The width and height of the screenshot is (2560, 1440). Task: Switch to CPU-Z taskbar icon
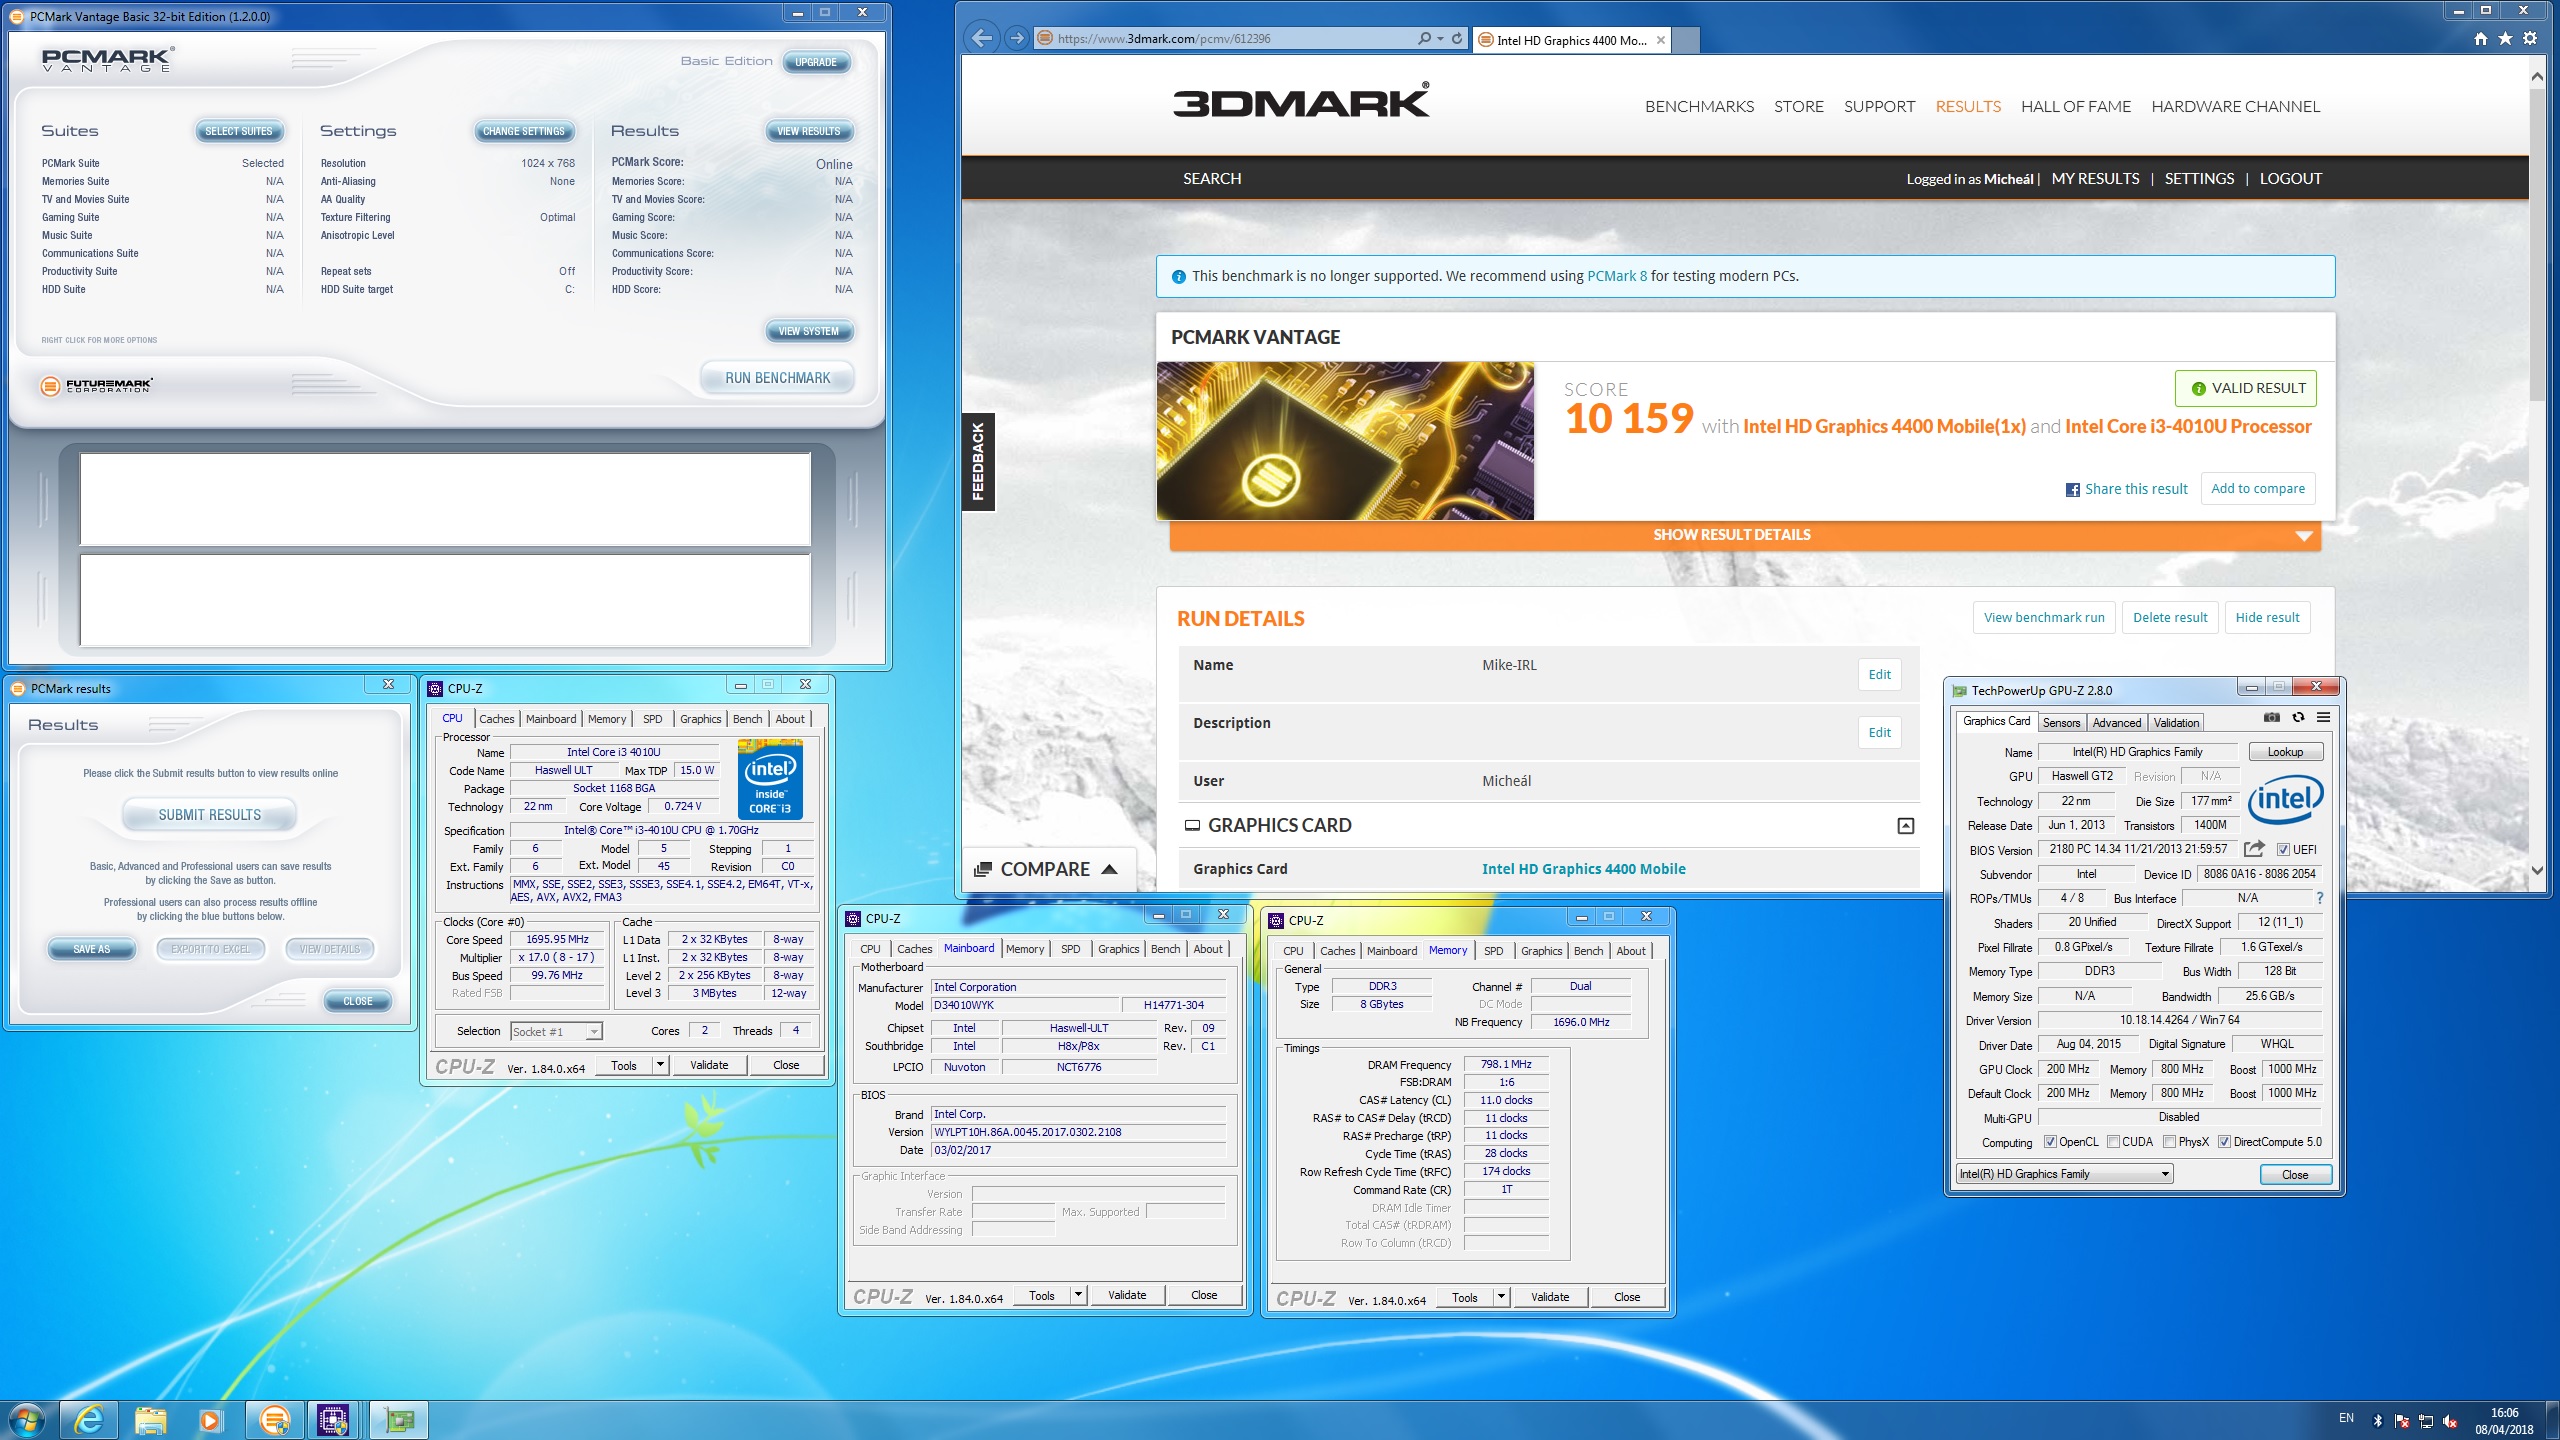pyautogui.click(x=333, y=1420)
